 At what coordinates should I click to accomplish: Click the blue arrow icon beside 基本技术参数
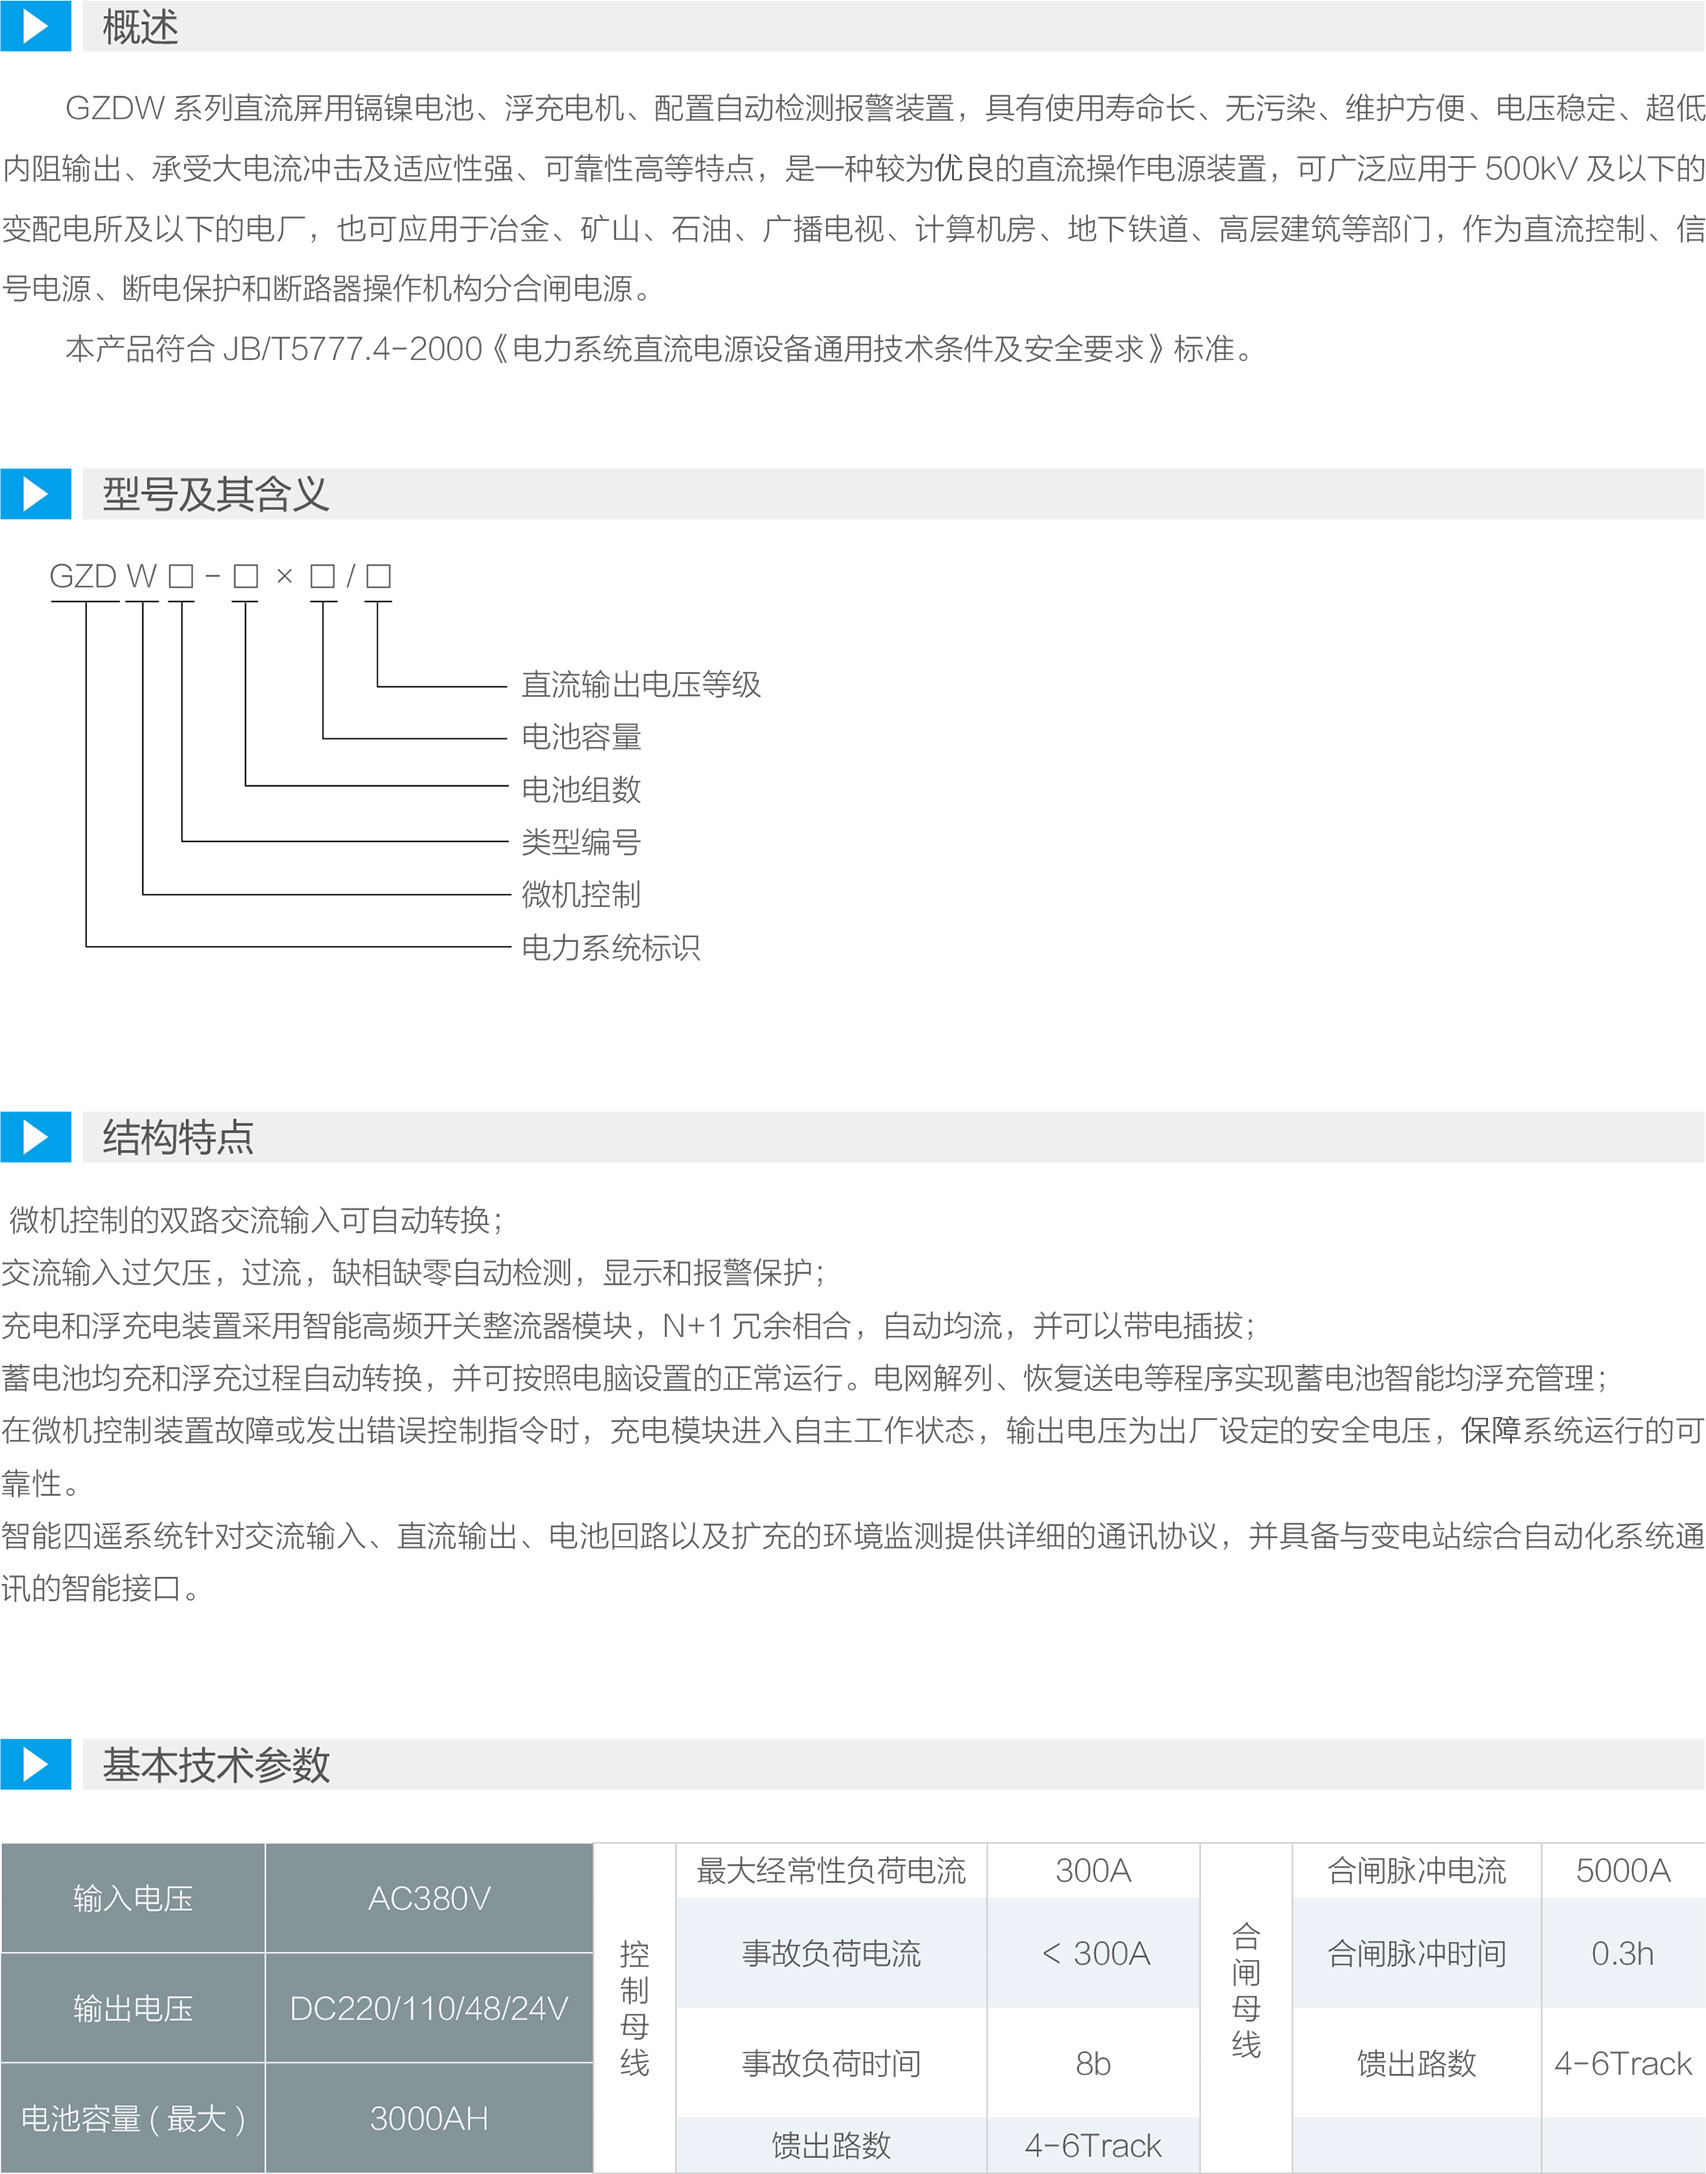coord(35,1764)
